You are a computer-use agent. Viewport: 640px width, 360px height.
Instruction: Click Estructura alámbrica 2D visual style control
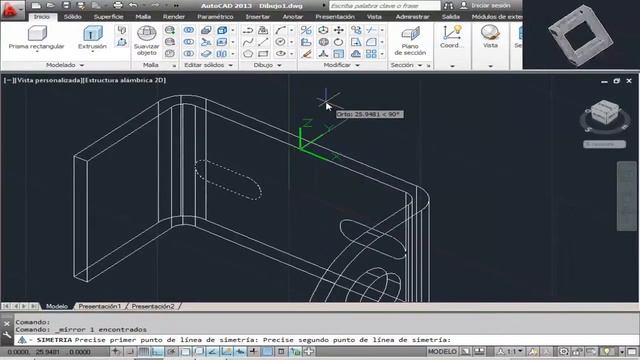coord(124,80)
